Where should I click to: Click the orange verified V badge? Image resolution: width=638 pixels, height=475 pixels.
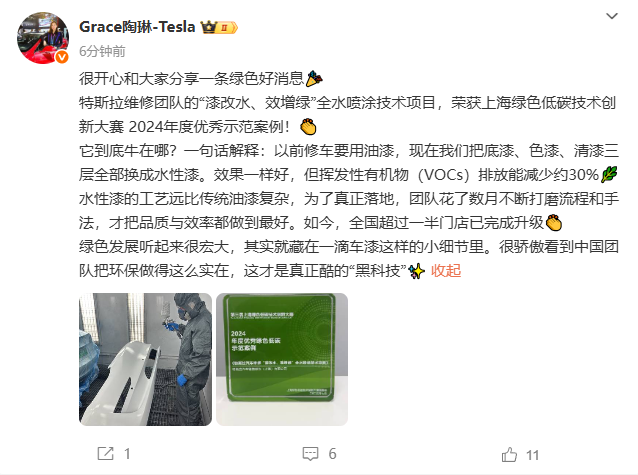61,57
